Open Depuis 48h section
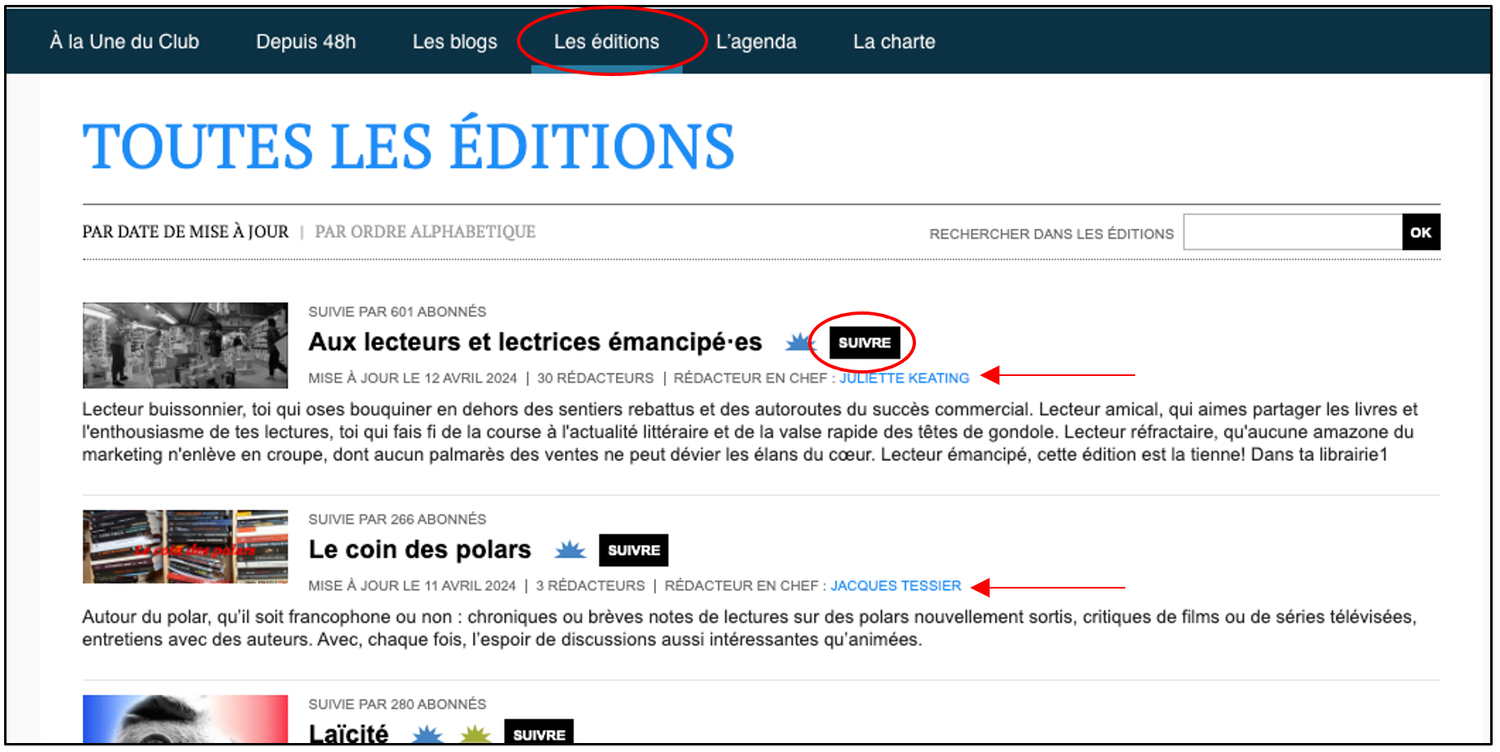The width and height of the screenshot is (1500, 752). pyautogui.click(x=306, y=42)
